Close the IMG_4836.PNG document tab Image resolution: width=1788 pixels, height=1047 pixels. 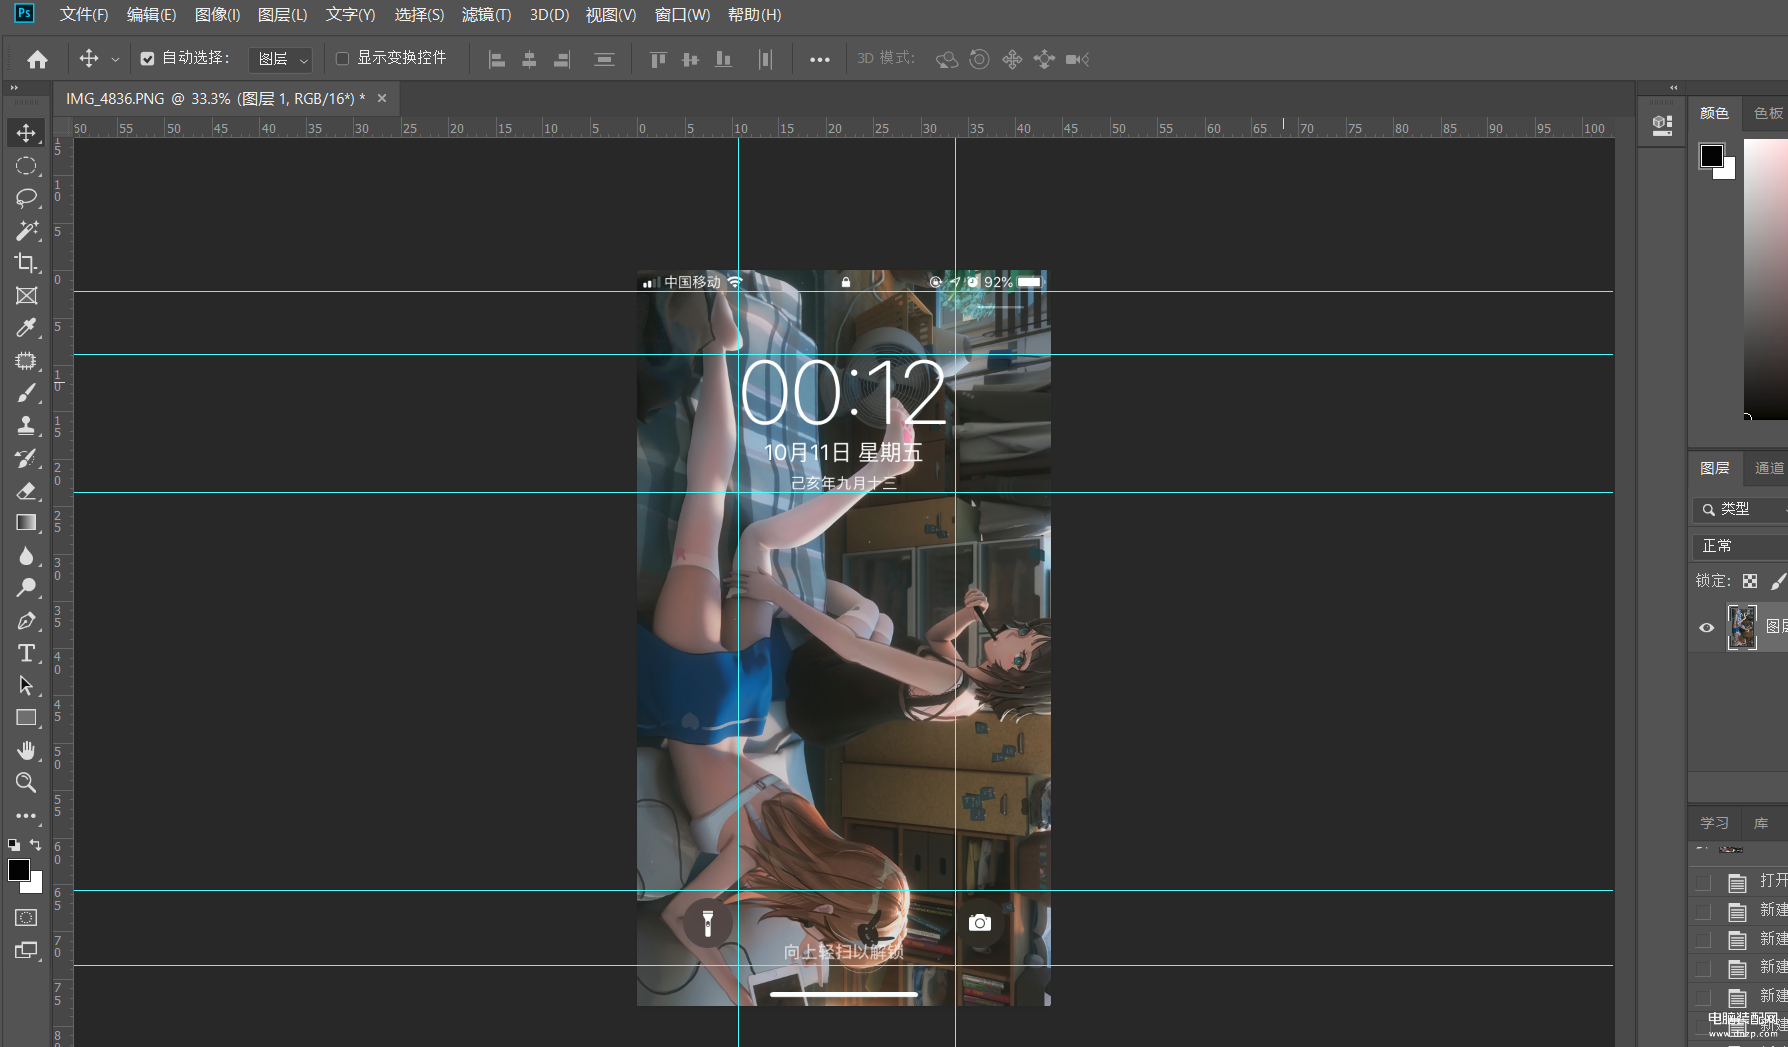click(x=382, y=98)
